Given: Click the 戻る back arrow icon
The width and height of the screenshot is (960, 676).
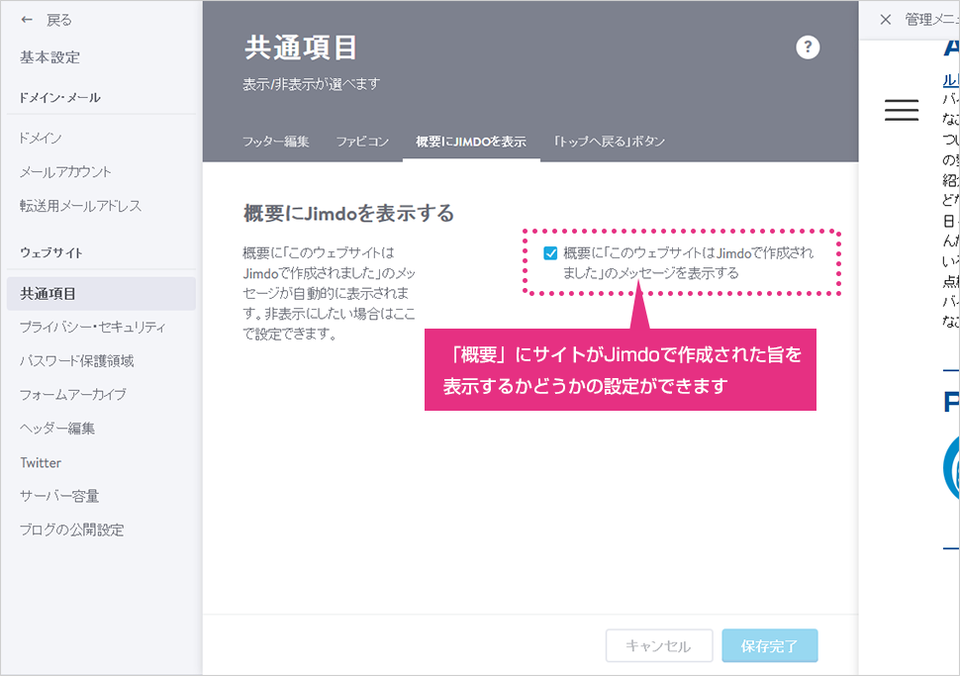Looking at the screenshot, I should click(x=26, y=20).
